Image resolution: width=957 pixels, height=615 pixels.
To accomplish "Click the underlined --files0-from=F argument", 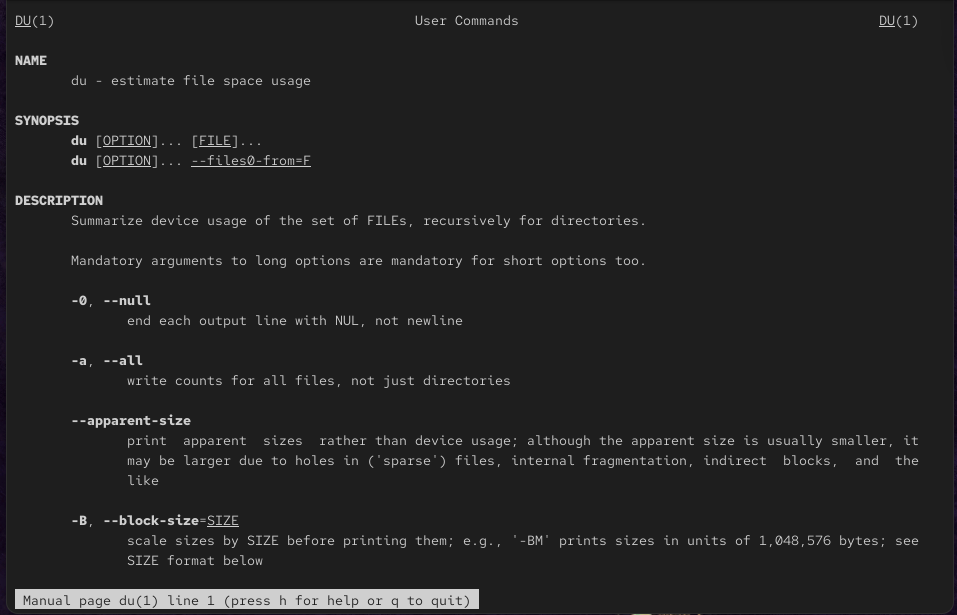I will (251, 160).
